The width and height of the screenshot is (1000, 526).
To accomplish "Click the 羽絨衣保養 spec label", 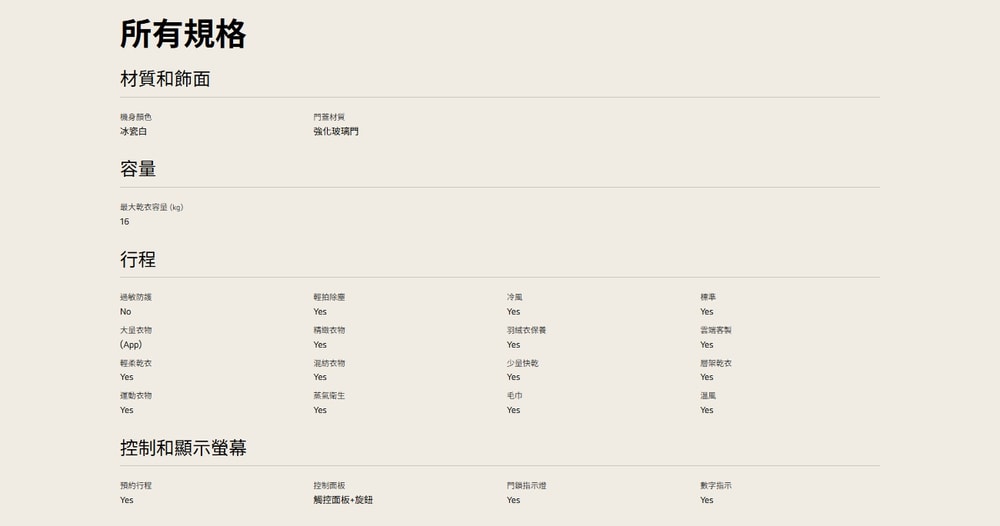I will pyautogui.click(x=526, y=330).
